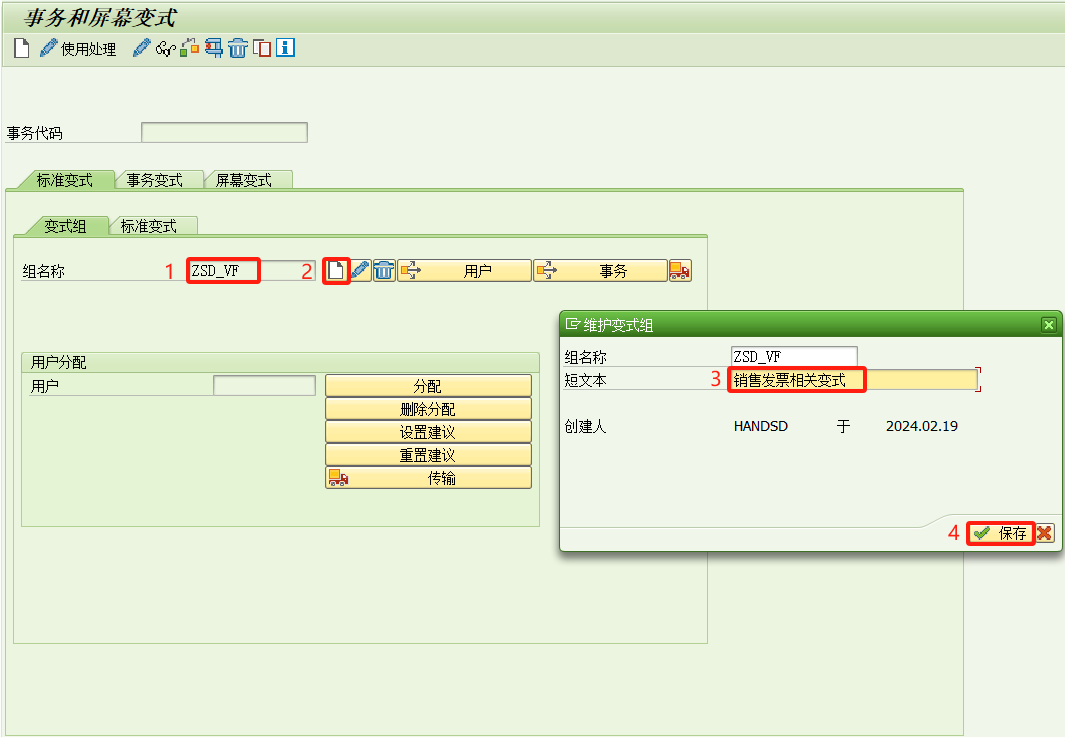This screenshot has height=737, width=1065.
Task: Click the 创建人 label in the dialog
Action: pos(585,426)
